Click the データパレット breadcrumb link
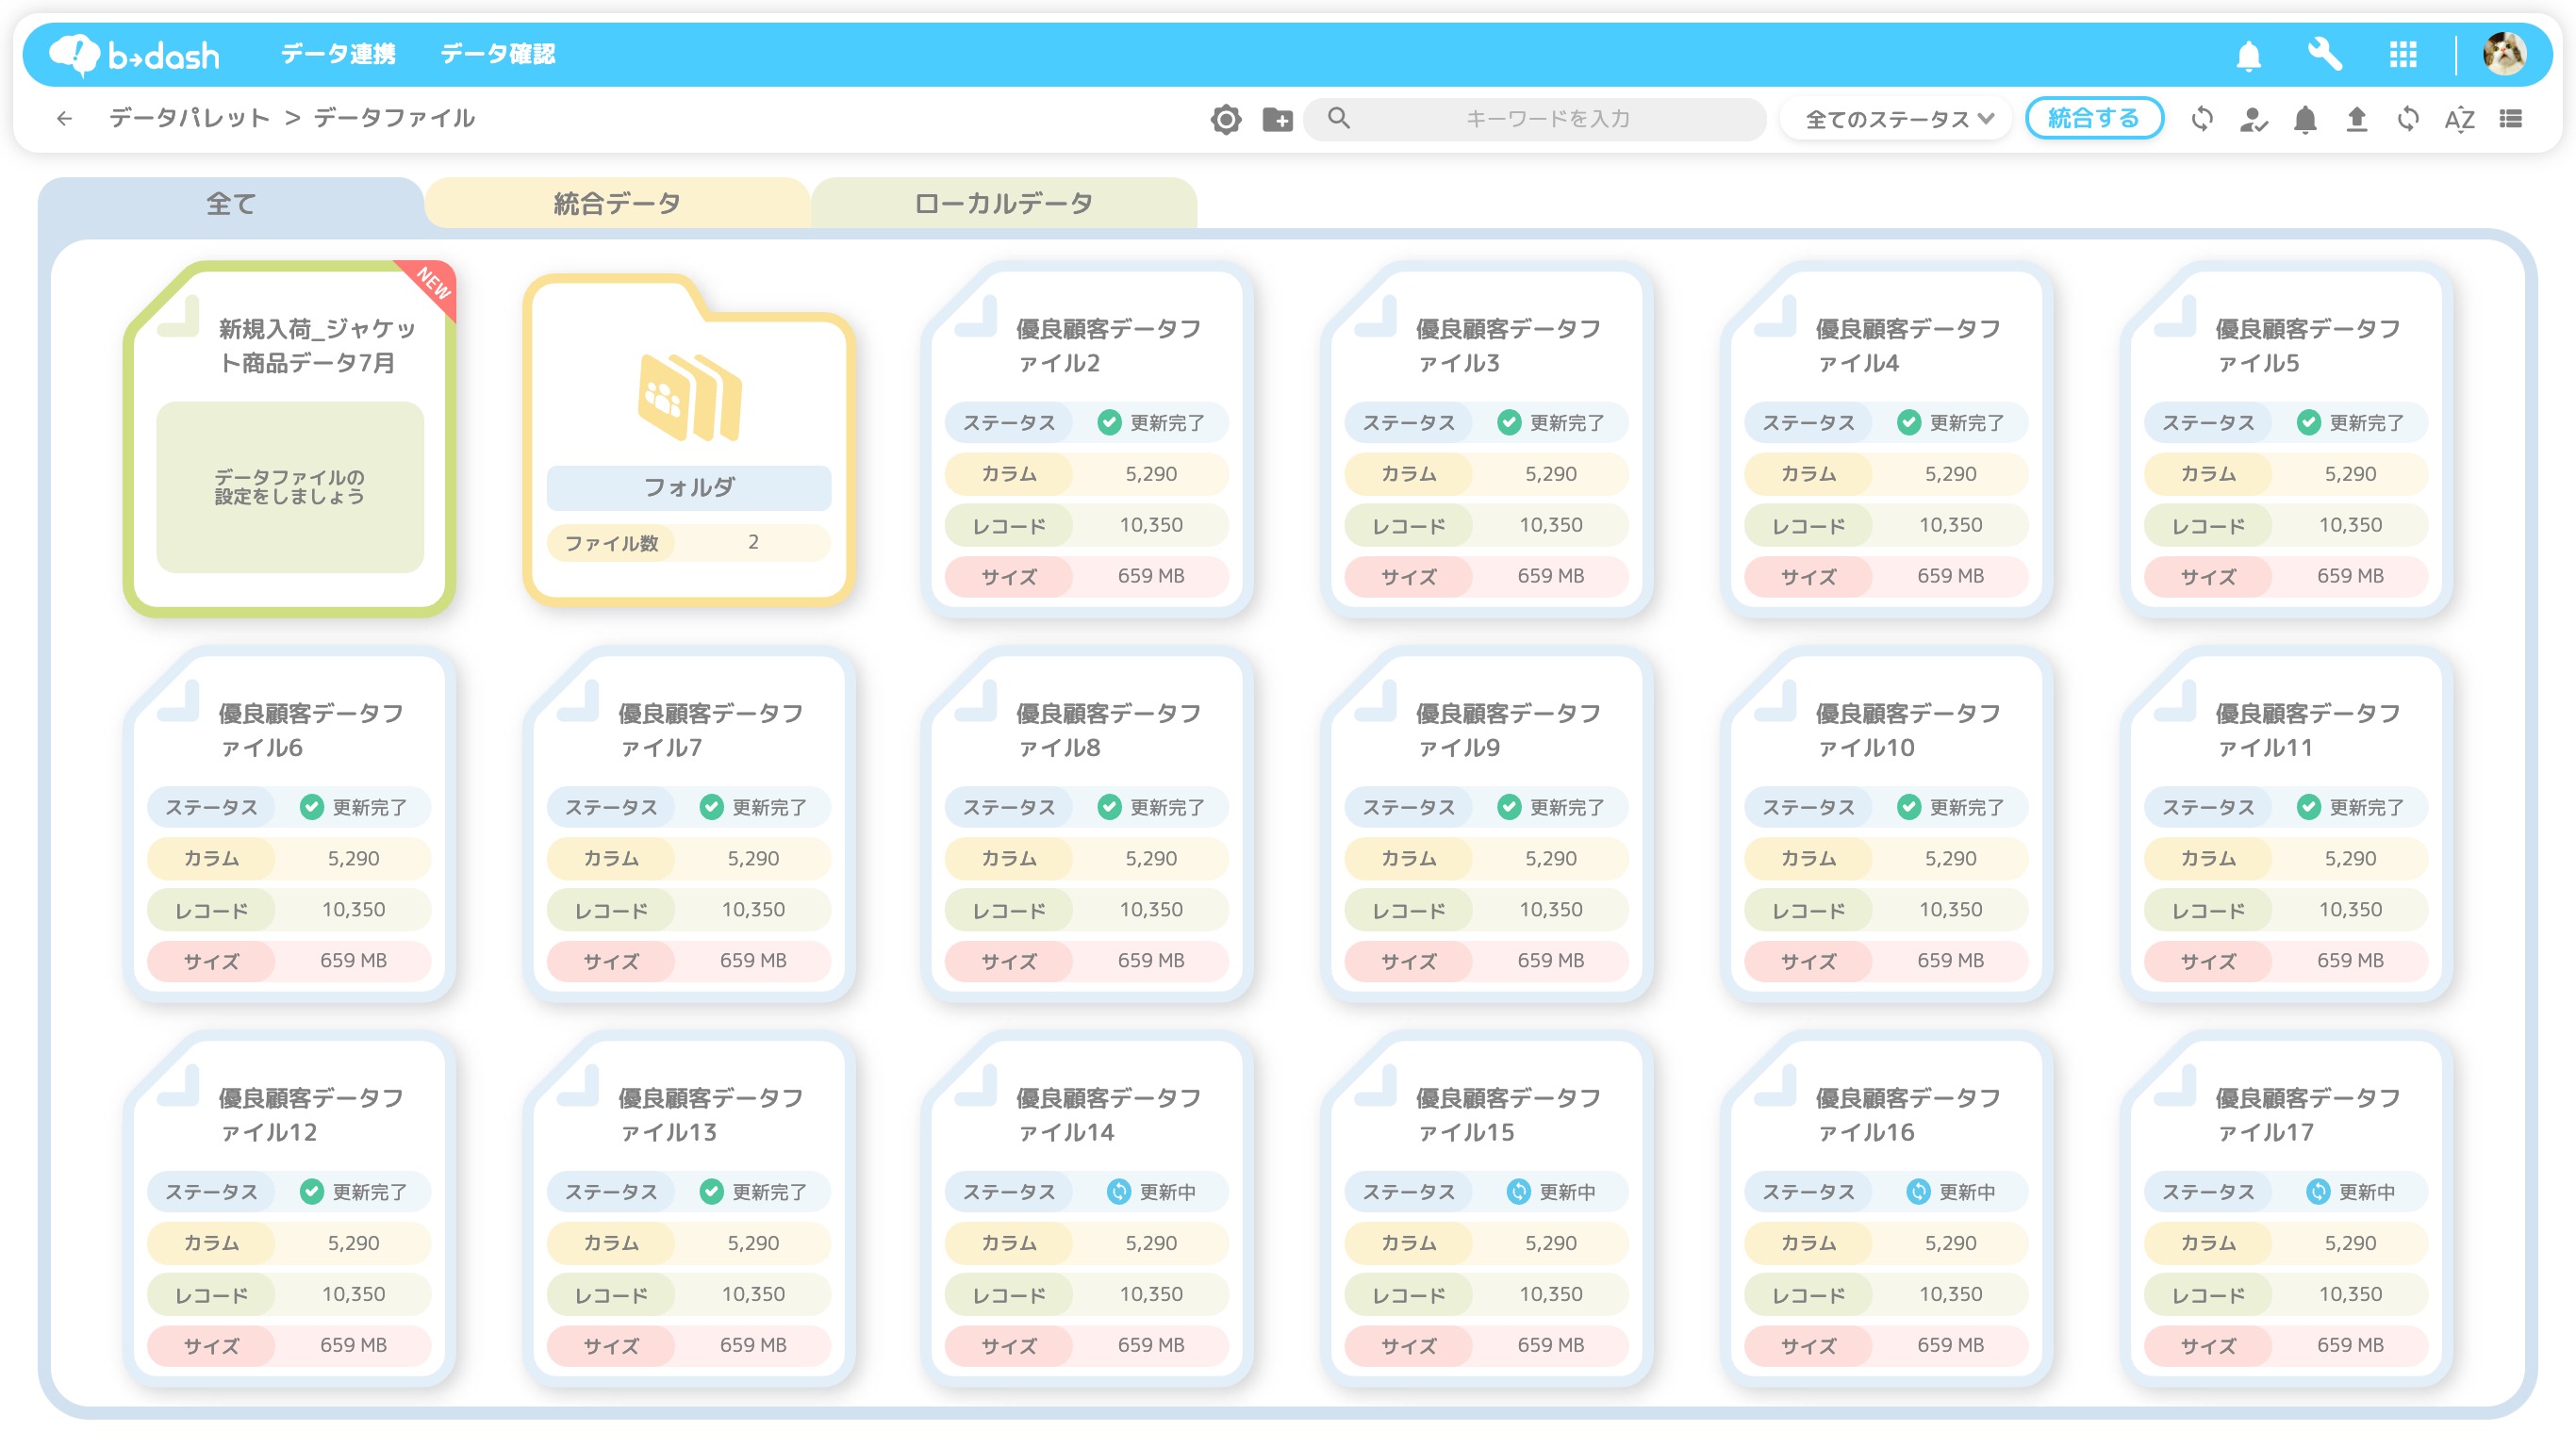 click(189, 118)
